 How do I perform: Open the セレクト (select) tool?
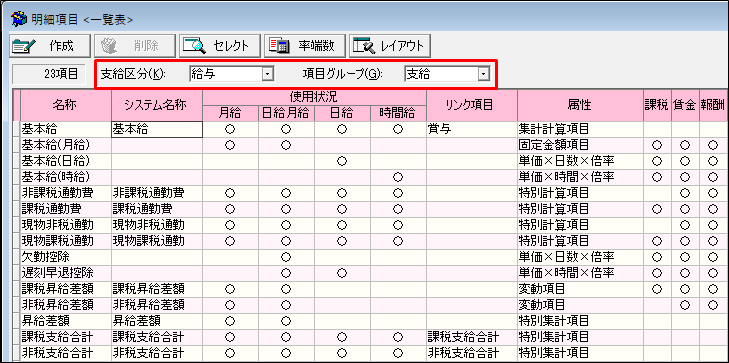click(x=220, y=45)
